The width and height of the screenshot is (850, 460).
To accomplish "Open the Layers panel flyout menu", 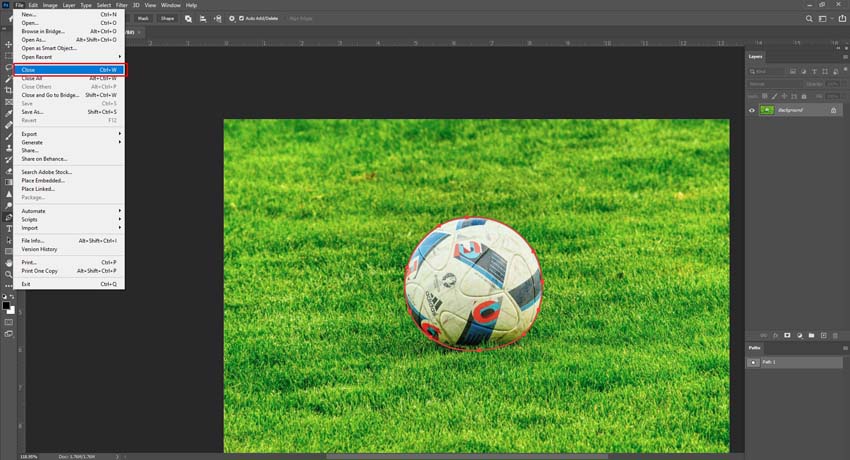I will pyautogui.click(x=845, y=56).
